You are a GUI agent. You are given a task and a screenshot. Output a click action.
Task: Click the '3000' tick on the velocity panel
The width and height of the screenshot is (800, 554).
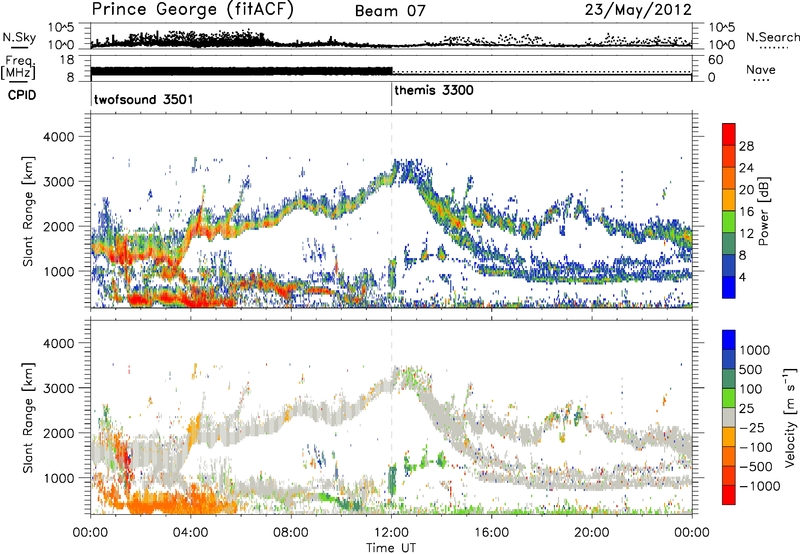[x=59, y=388]
